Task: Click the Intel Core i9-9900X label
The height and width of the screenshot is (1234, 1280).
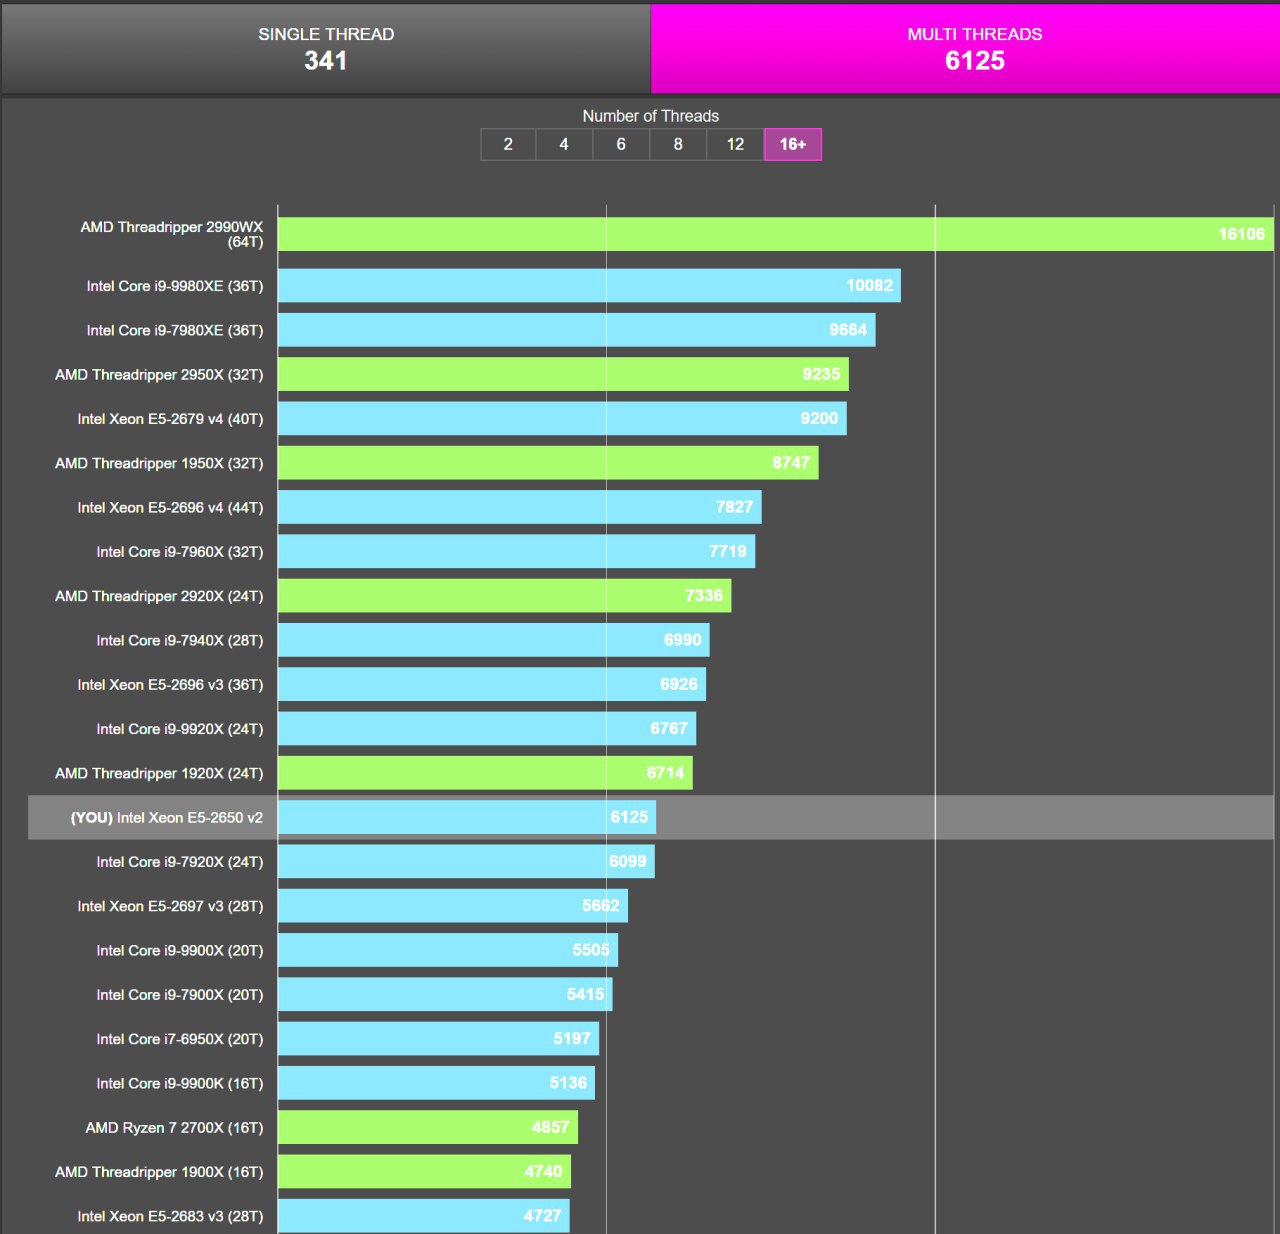Action: click(180, 950)
